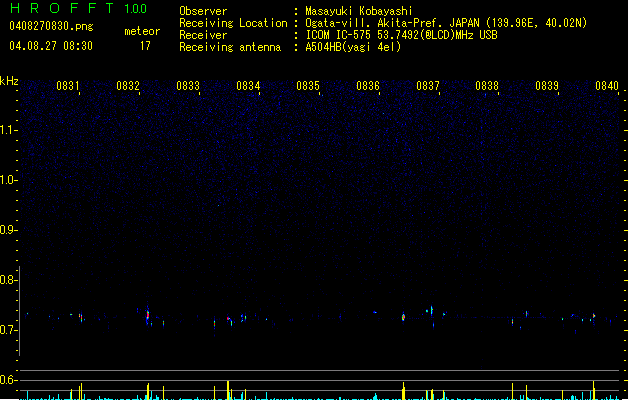
Task: Click the 0837 time marker
Action: pyautogui.click(x=428, y=86)
